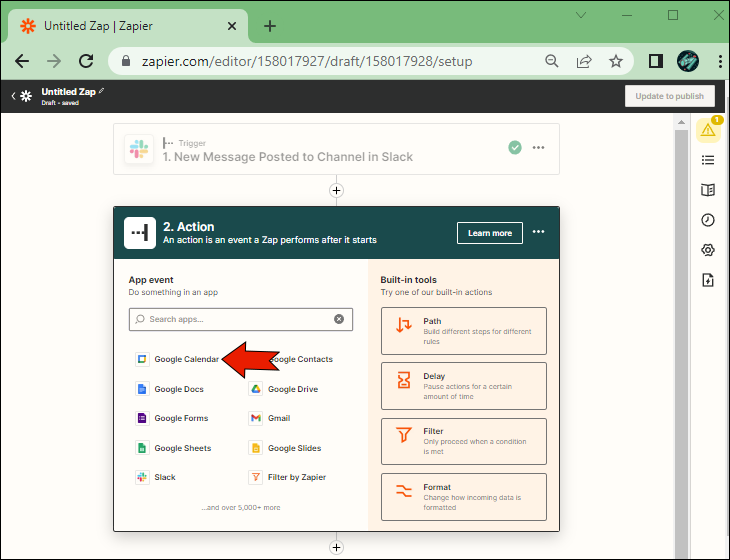
Task: Rename zap using the pencil icon
Action: 101,91
